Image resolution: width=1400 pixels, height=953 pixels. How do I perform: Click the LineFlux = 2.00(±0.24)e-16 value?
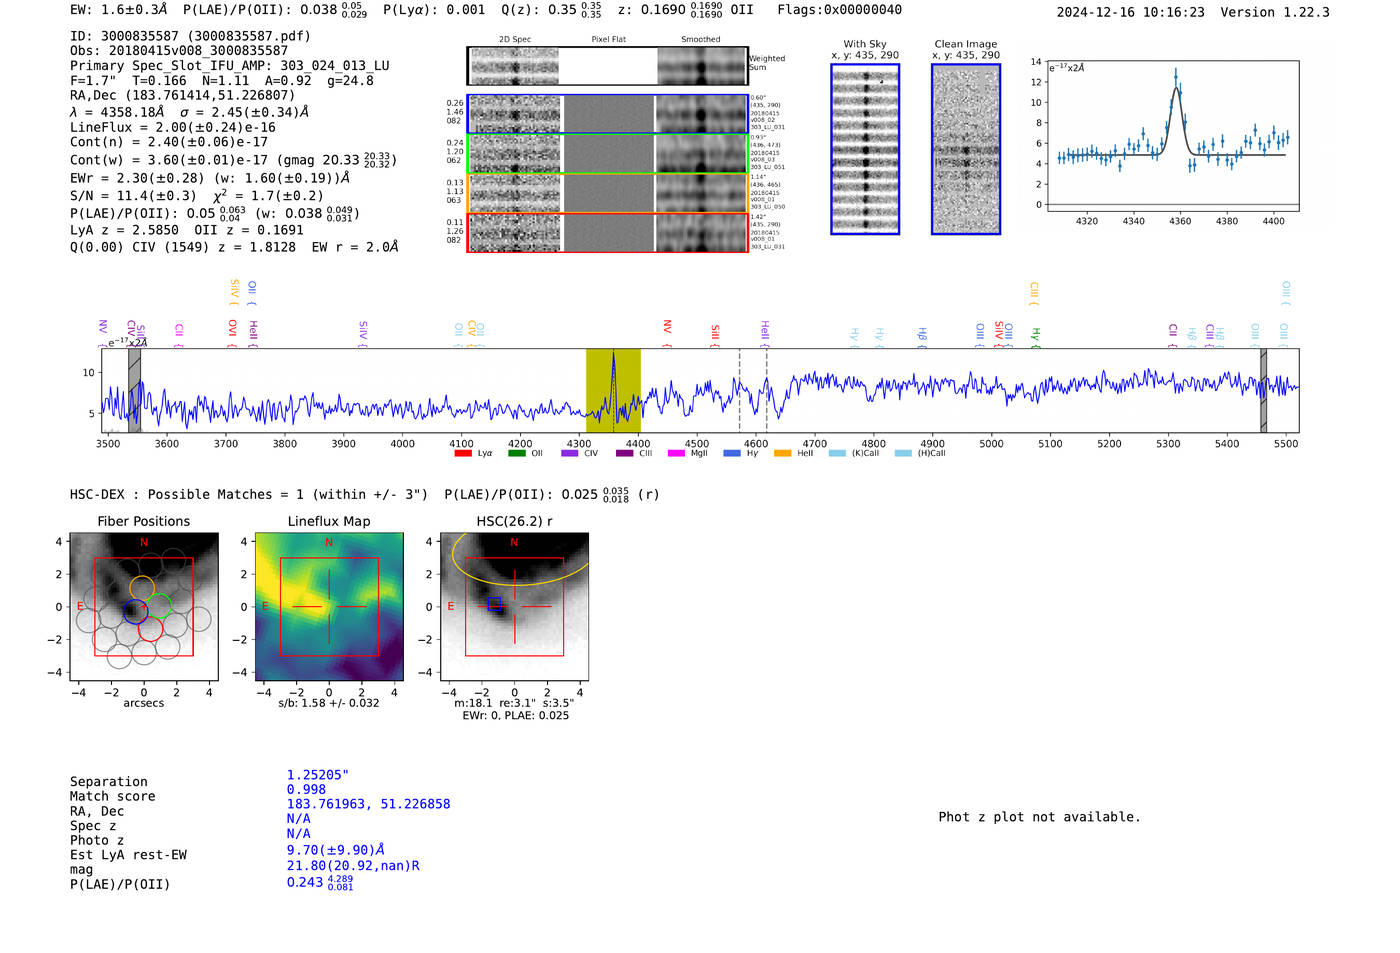point(173,128)
